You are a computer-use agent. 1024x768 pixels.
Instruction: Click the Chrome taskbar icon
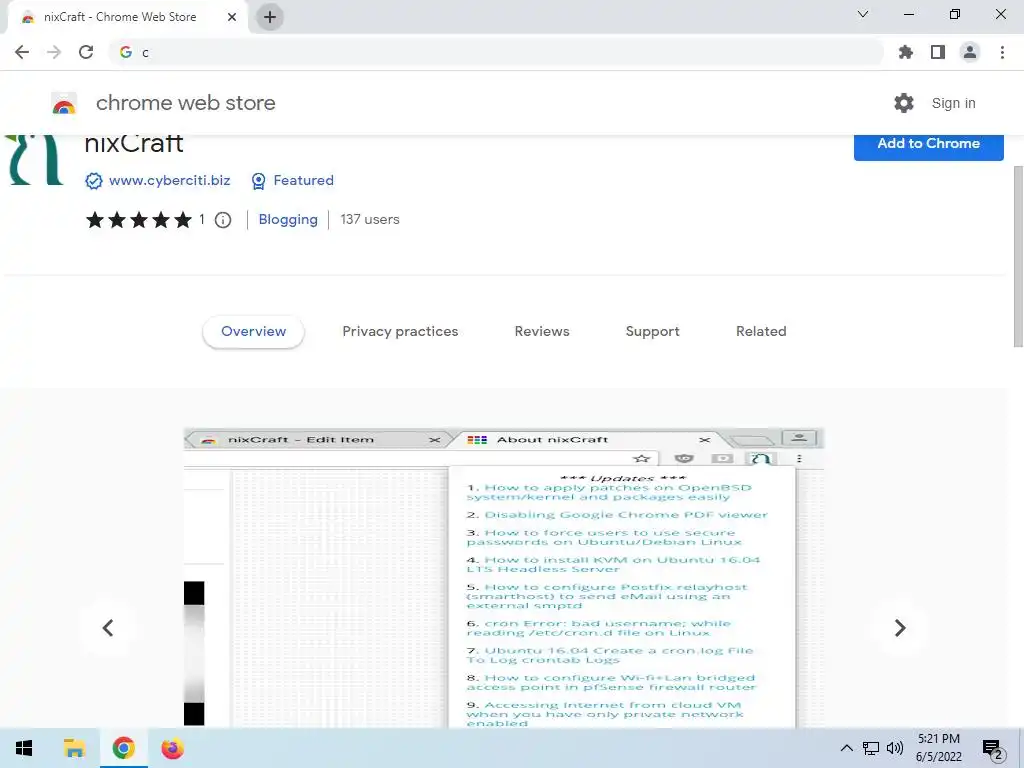(x=123, y=748)
